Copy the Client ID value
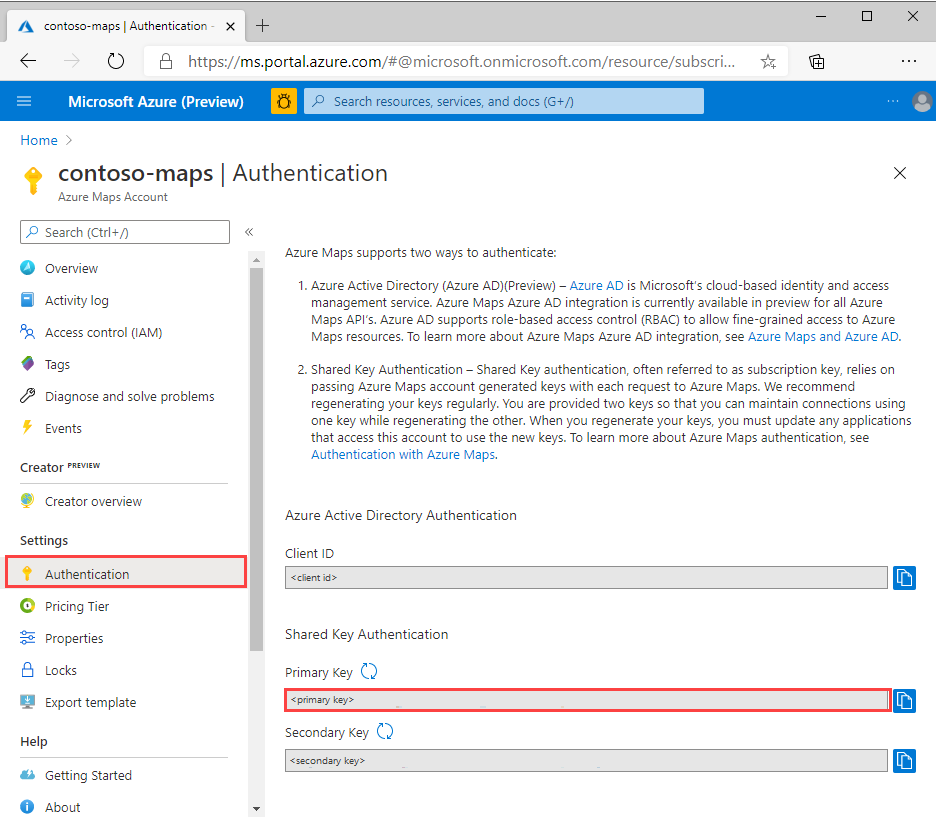The image size is (936, 817). tap(904, 578)
